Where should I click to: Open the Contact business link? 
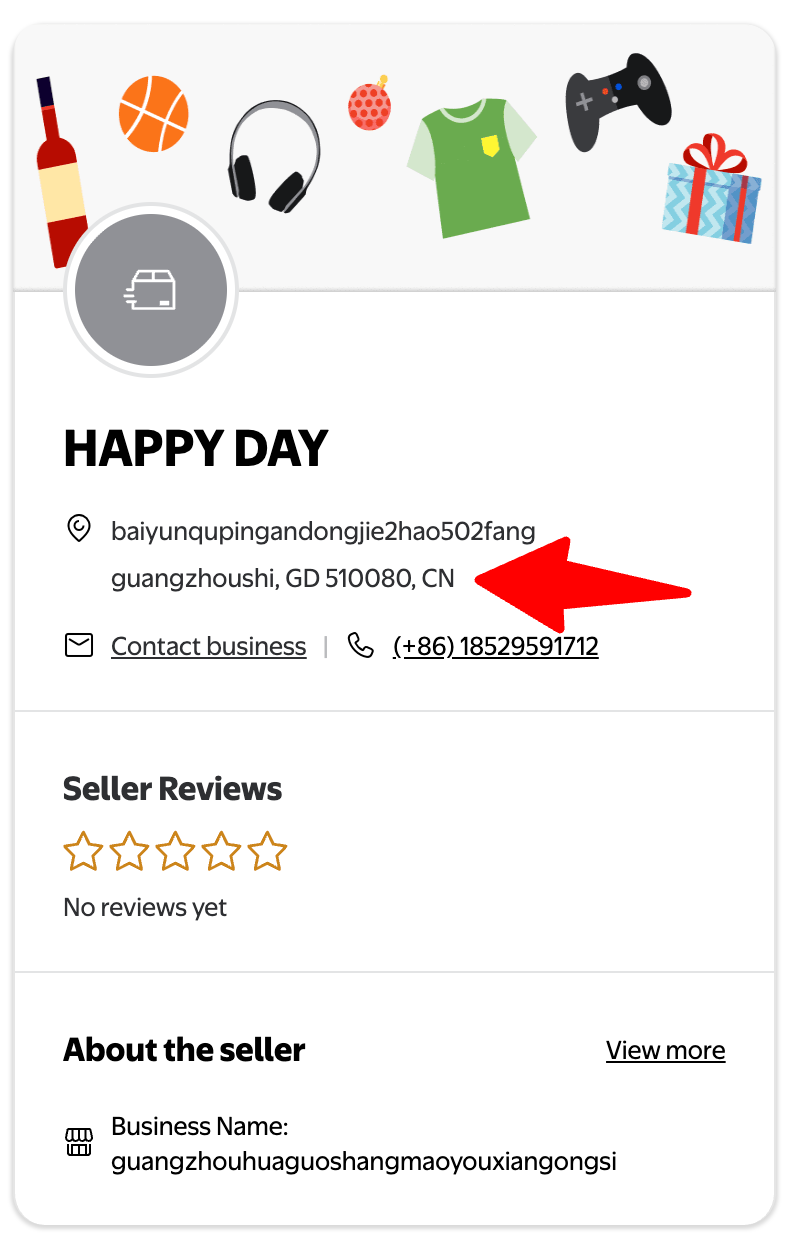click(209, 646)
